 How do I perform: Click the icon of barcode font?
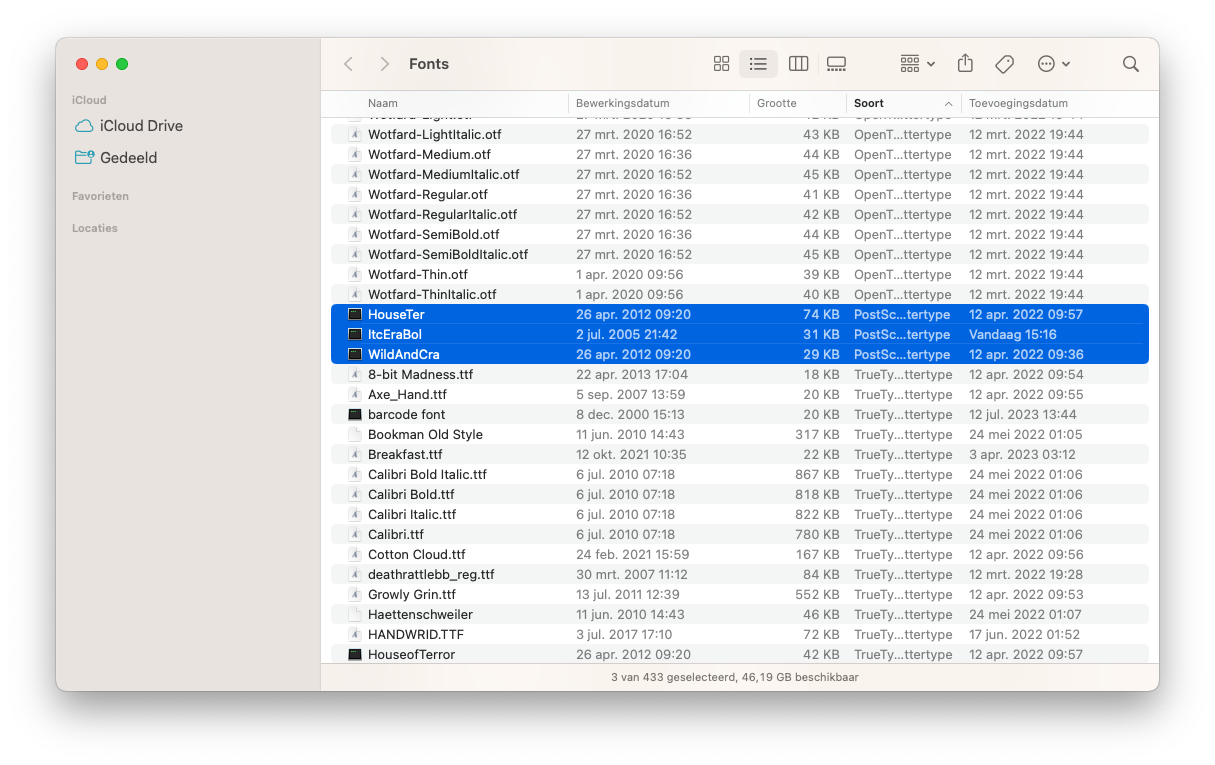click(354, 414)
